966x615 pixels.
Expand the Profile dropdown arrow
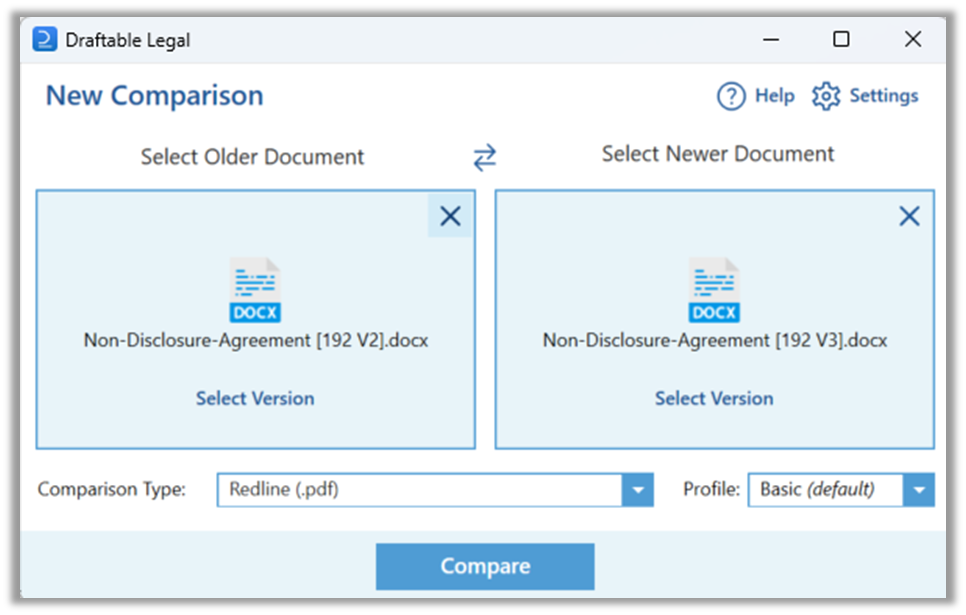click(919, 490)
